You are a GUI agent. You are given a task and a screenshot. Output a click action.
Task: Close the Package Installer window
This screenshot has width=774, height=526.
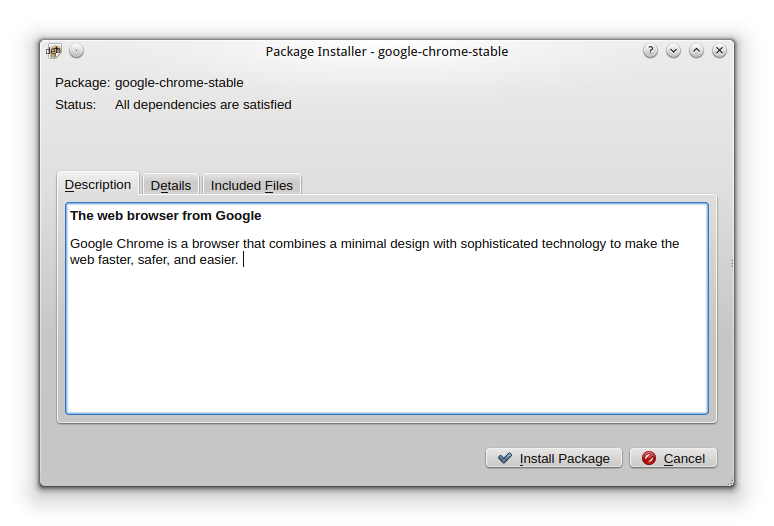tap(719, 50)
